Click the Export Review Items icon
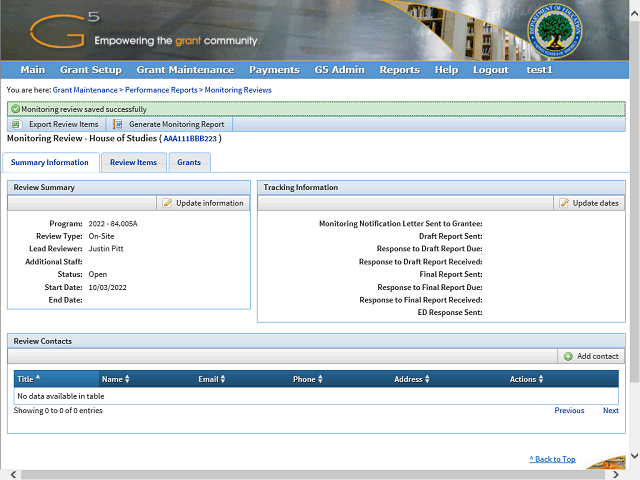The width and height of the screenshot is (640, 480). point(15,124)
